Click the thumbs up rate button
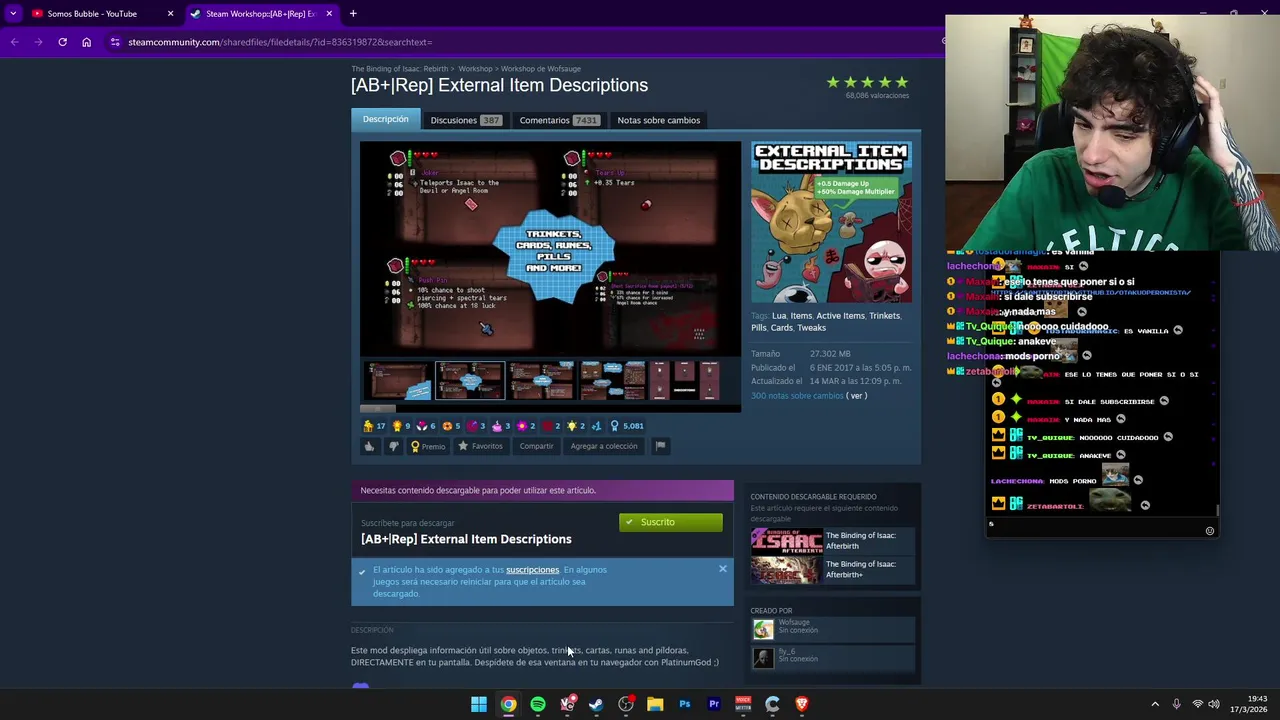The image size is (1280, 720). tap(369, 446)
